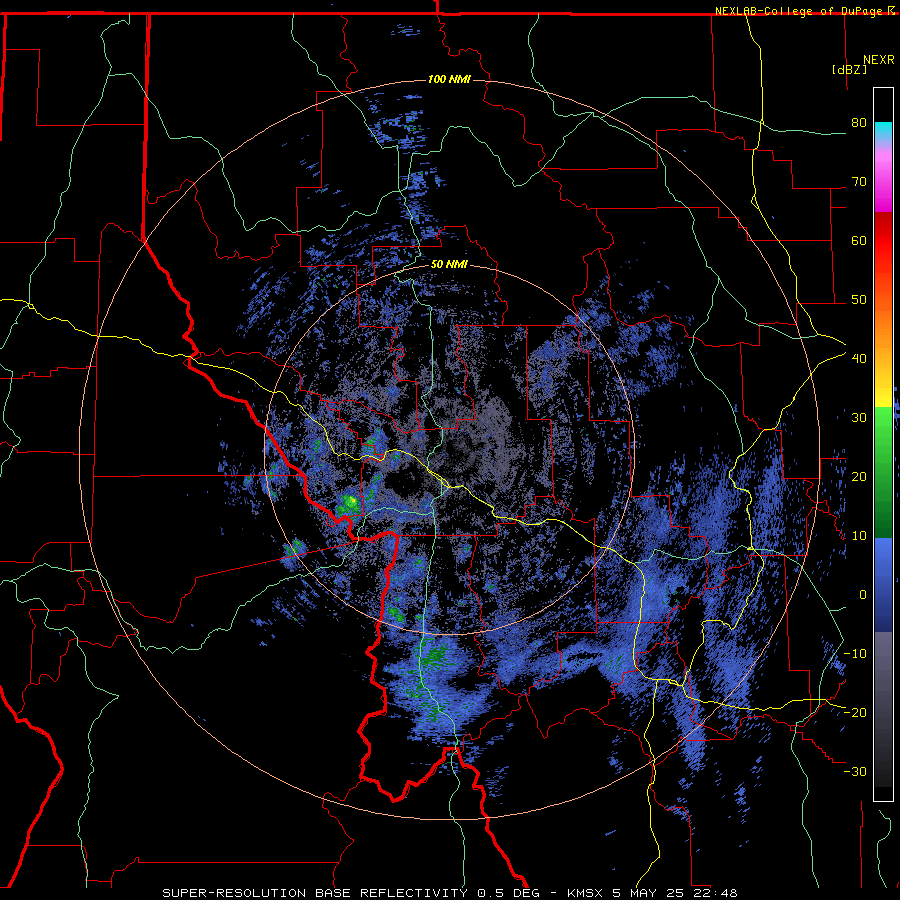The width and height of the screenshot is (900, 900).
Task: Click the 60 dBZ scale label
Action: 859,240
